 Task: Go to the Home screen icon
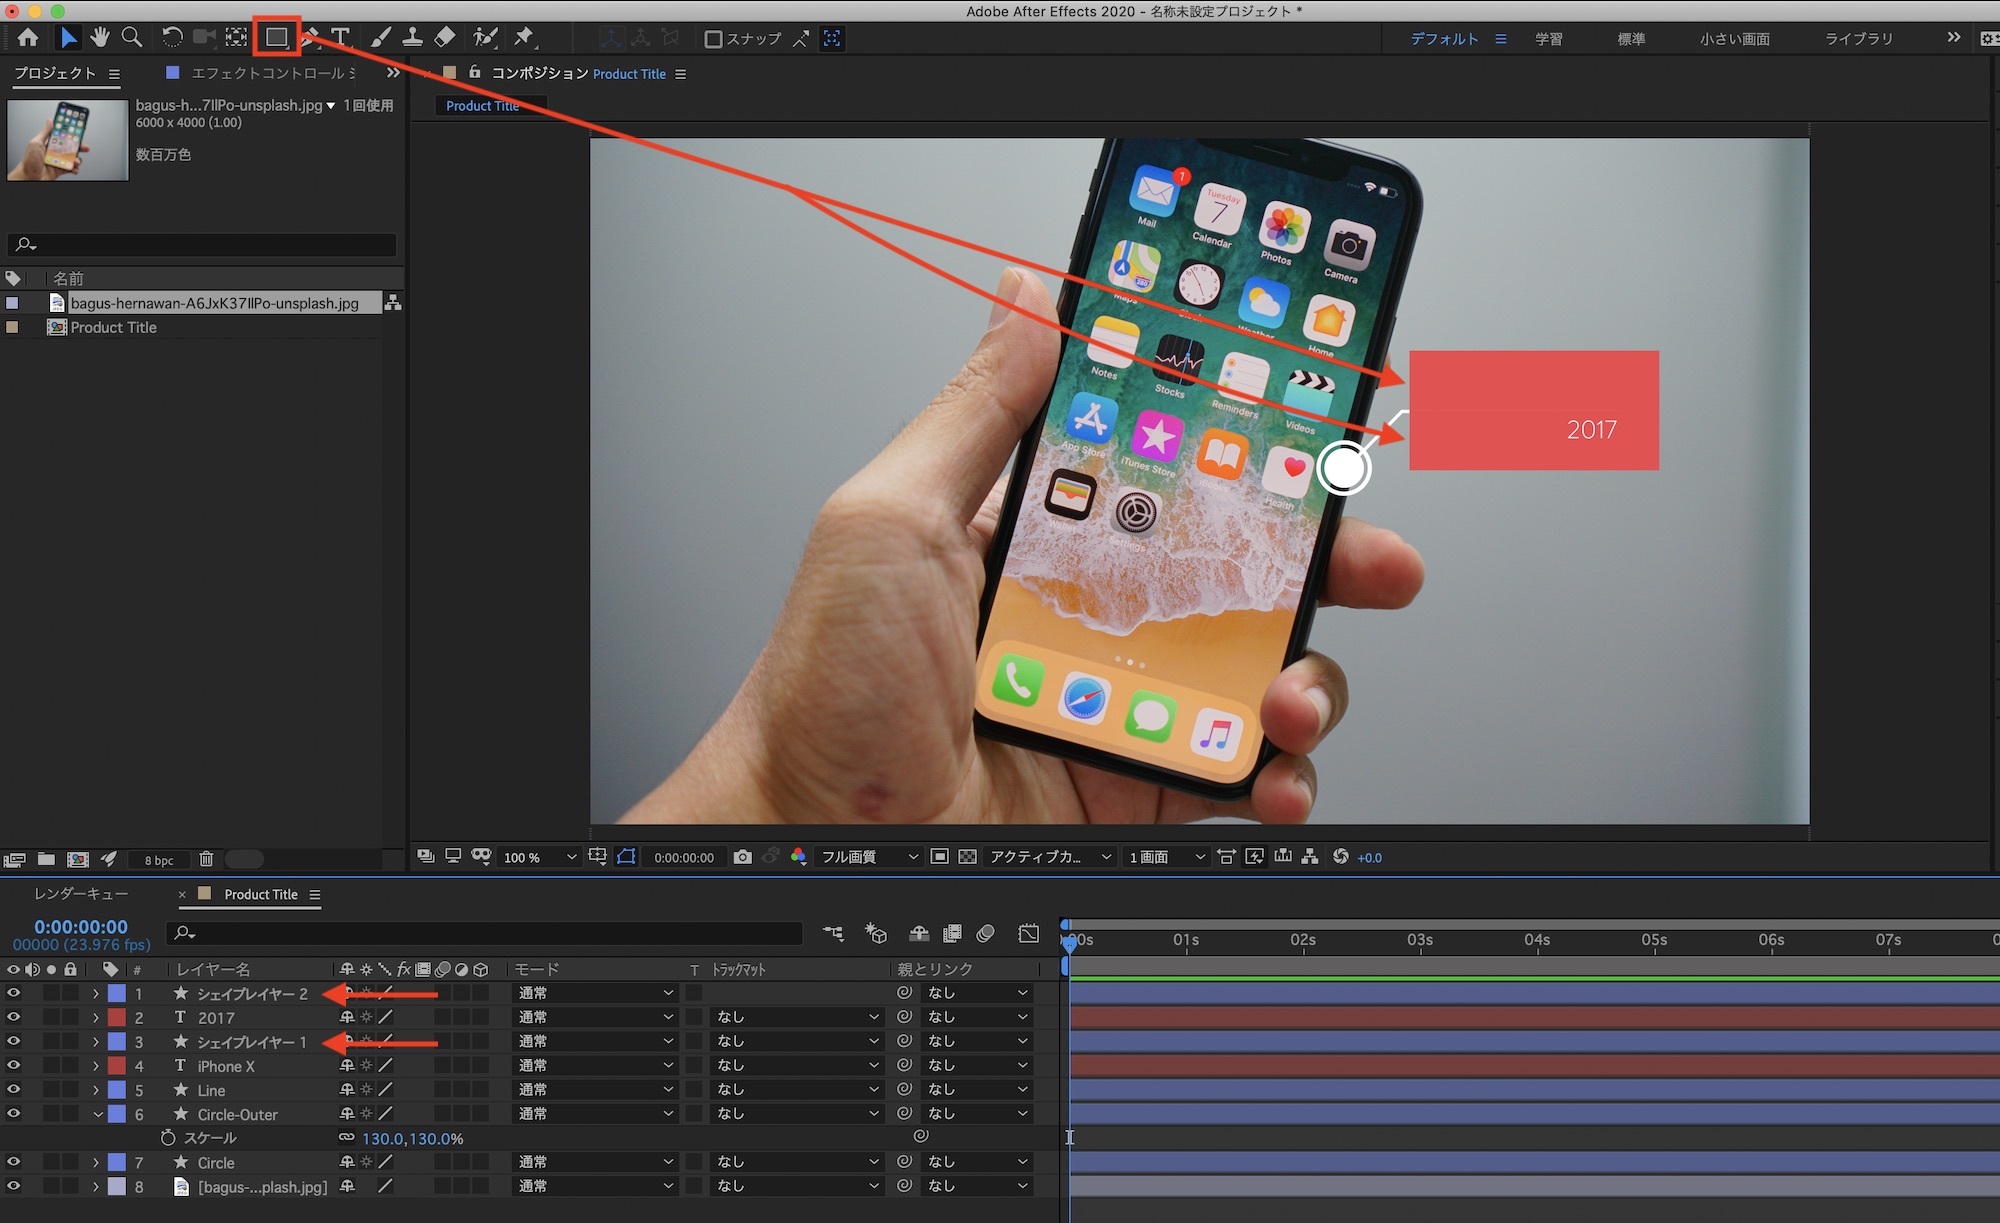pyautogui.click(x=28, y=38)
